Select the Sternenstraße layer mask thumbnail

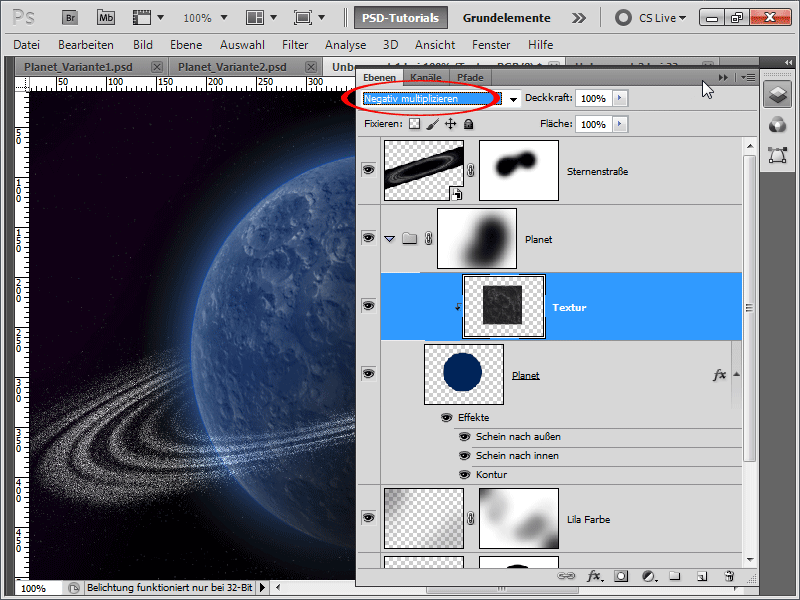coord(519,170)
